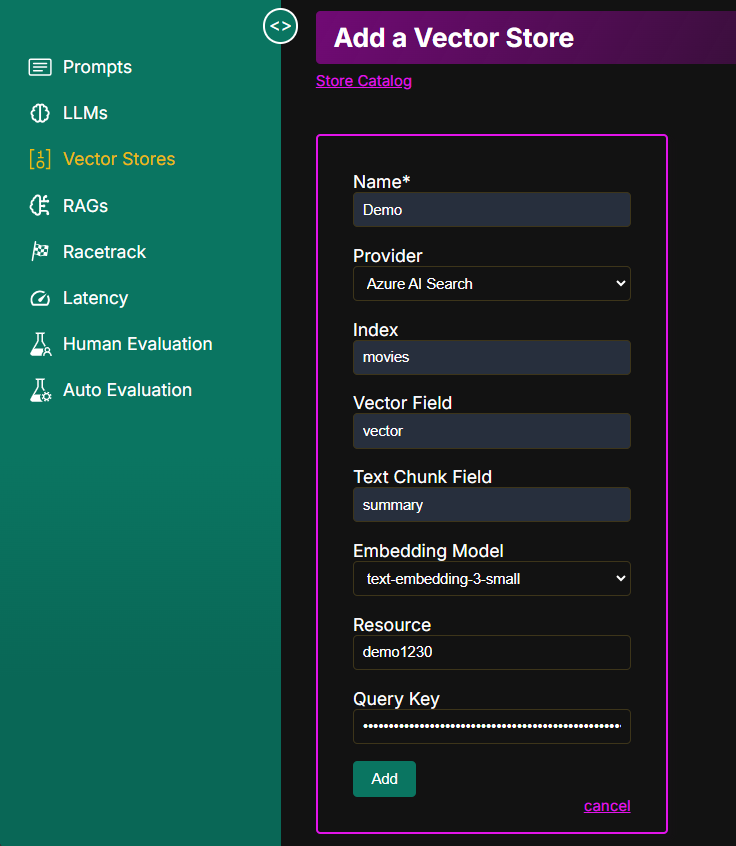Open the Provider dropdown showing Azure AI Search
The width and height of the screenshot is (736, 846).
492,283
